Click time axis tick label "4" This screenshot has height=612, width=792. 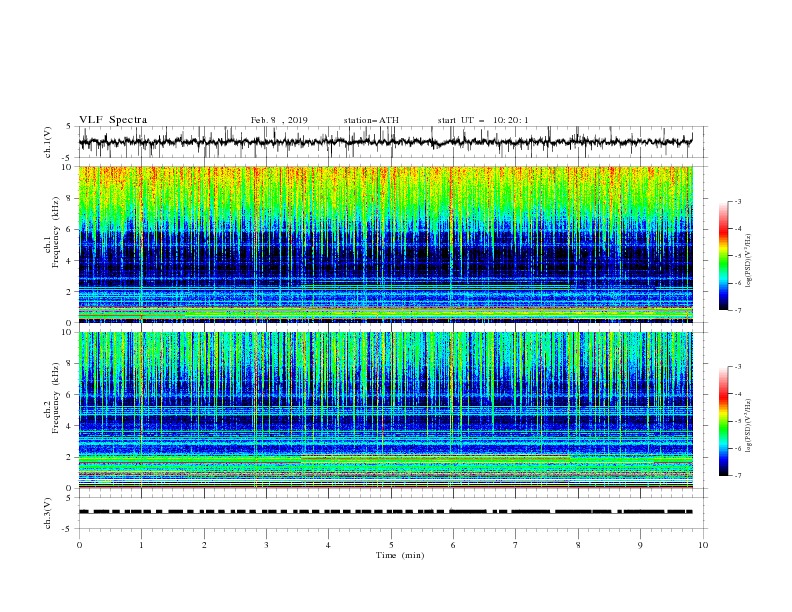pos(328,545)
